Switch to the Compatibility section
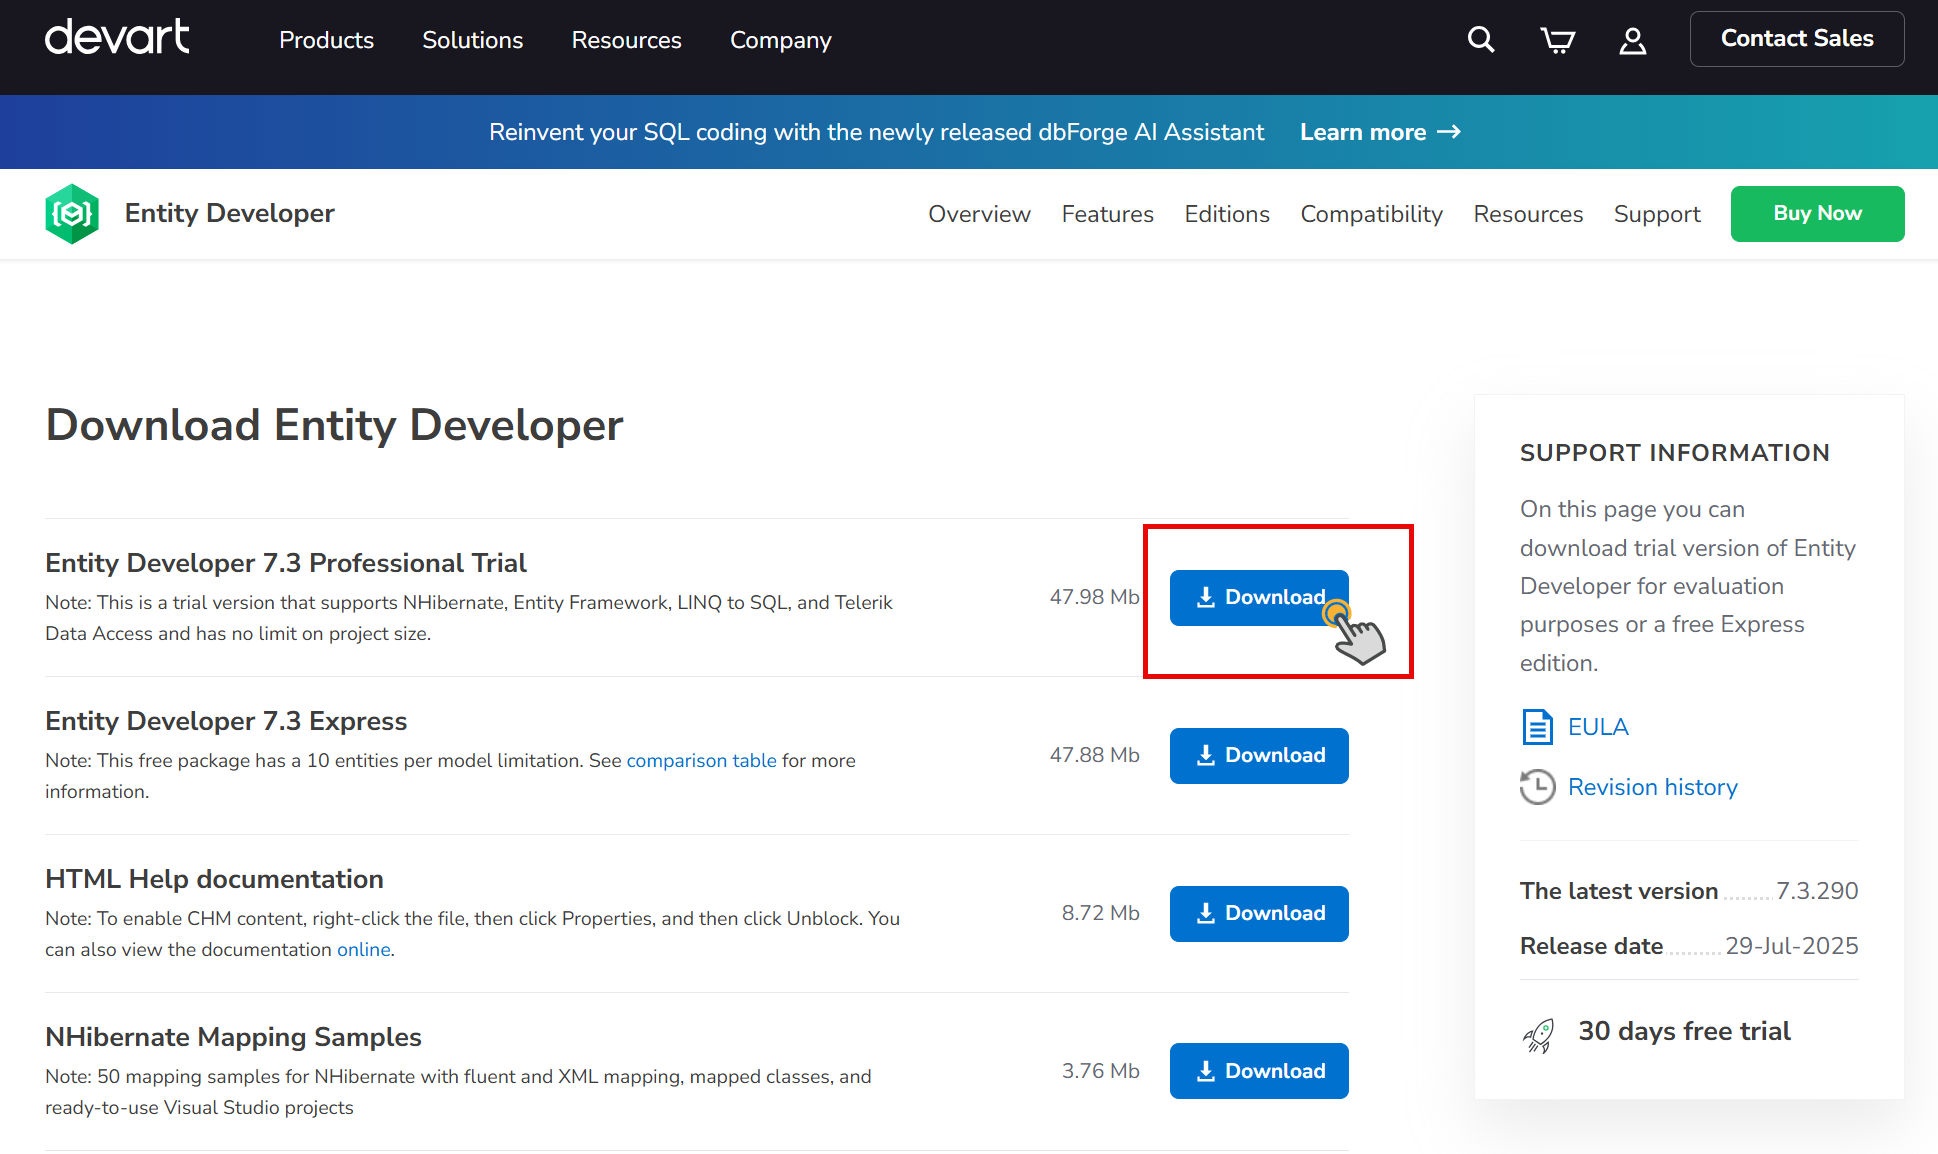 (1371, 213)
